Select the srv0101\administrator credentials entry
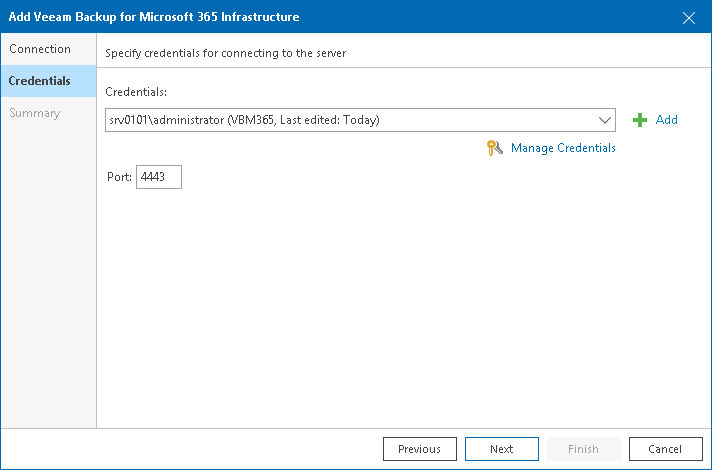The width and height of the screenshot is (712, 470). [360, 120]
